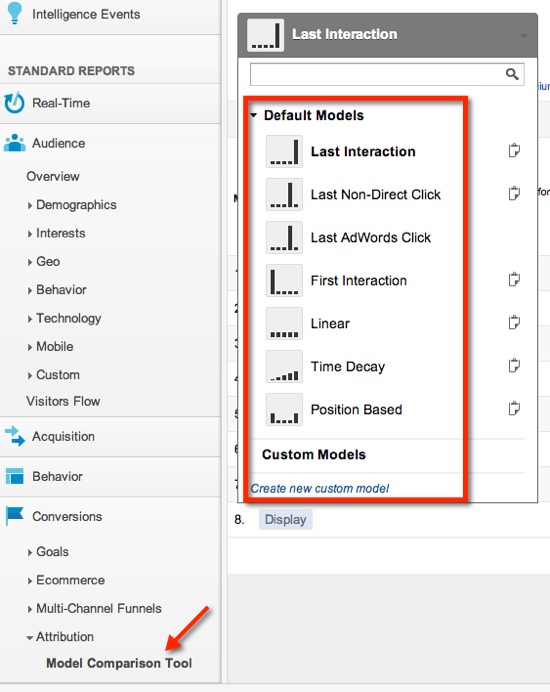Click the Audience people icon

tap(15, 143)
